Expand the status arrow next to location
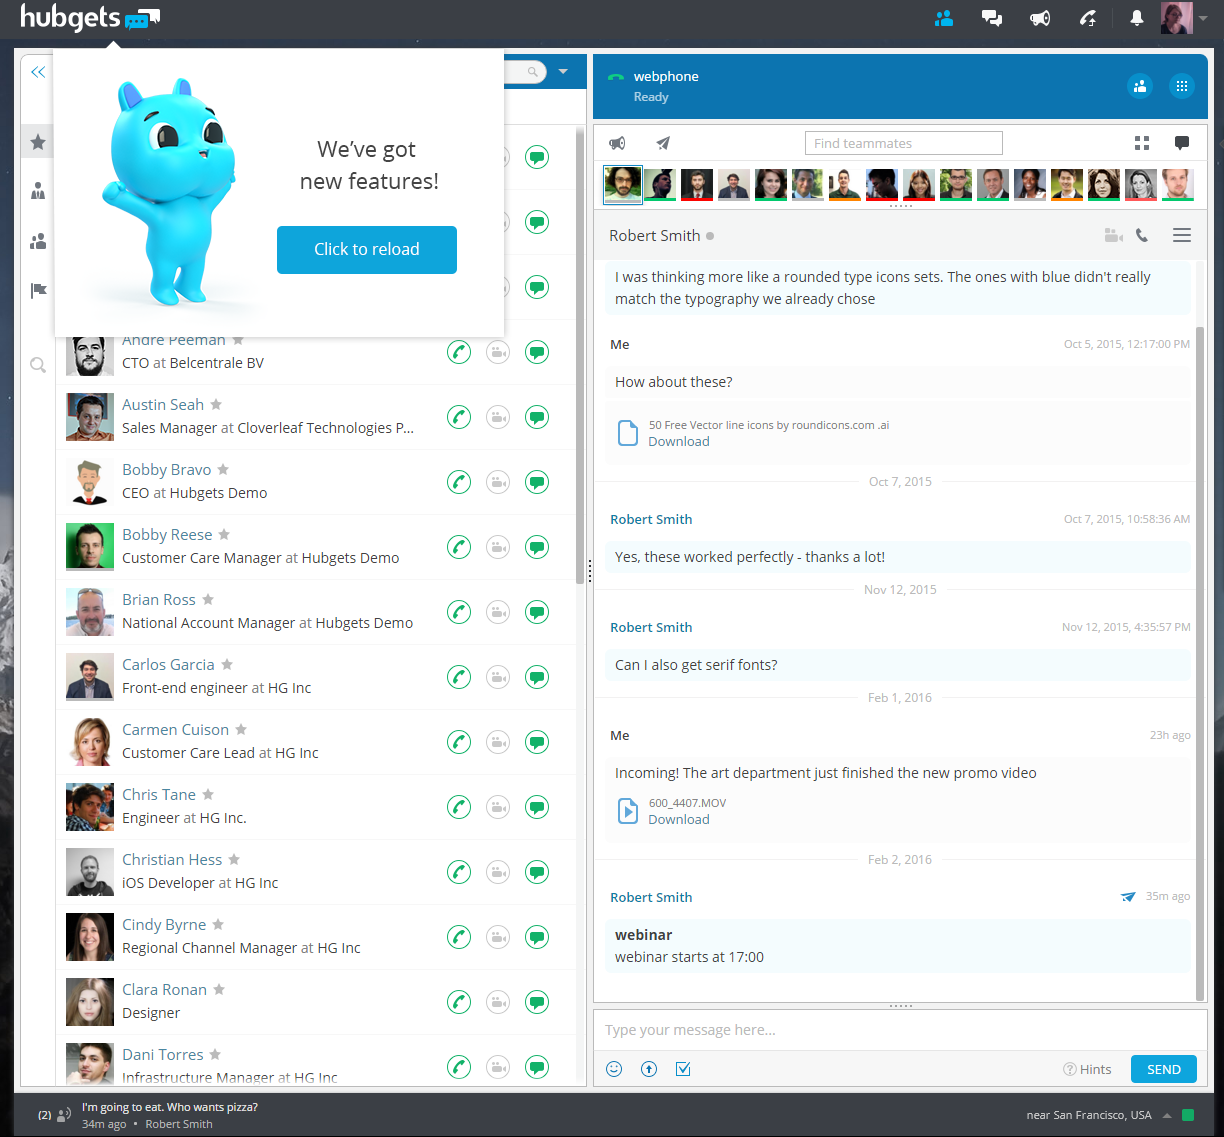The height and width of the screenshot is (1137, 1224). (1166, 1115)
